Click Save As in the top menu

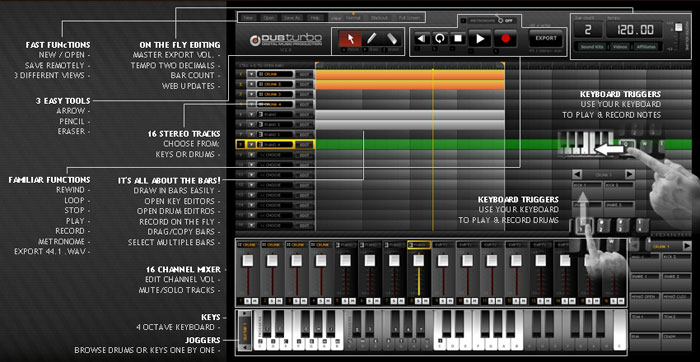[292, 18]
